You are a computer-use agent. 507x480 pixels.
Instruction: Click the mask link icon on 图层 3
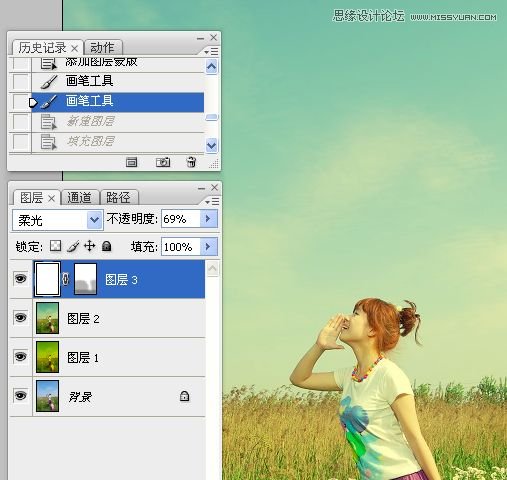pyautogui.click(x=66, y=279)
